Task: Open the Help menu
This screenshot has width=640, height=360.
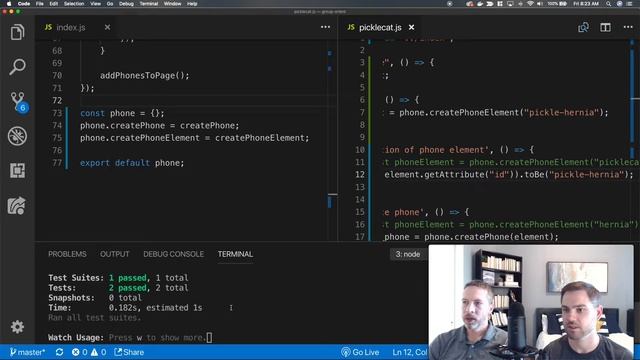Action: 192,4
